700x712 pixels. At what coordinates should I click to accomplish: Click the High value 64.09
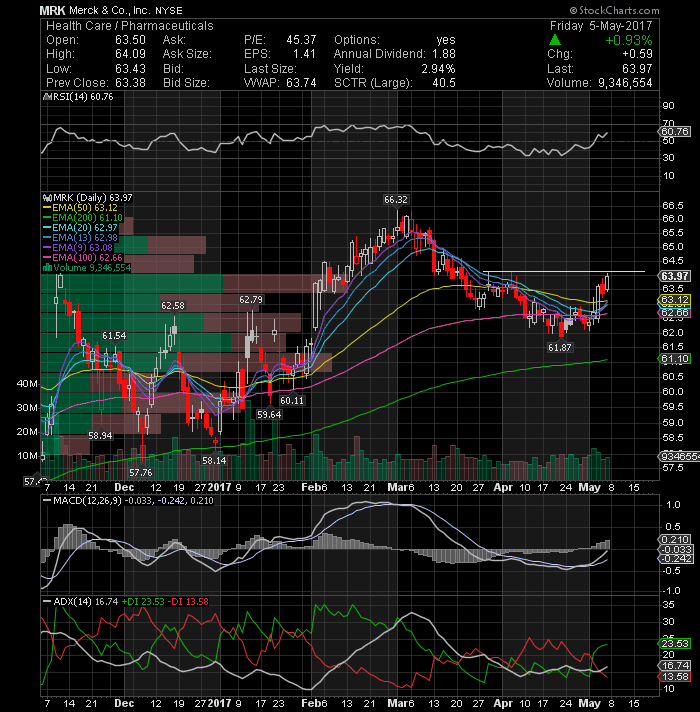pyautogui.click(x=130, y=54)
